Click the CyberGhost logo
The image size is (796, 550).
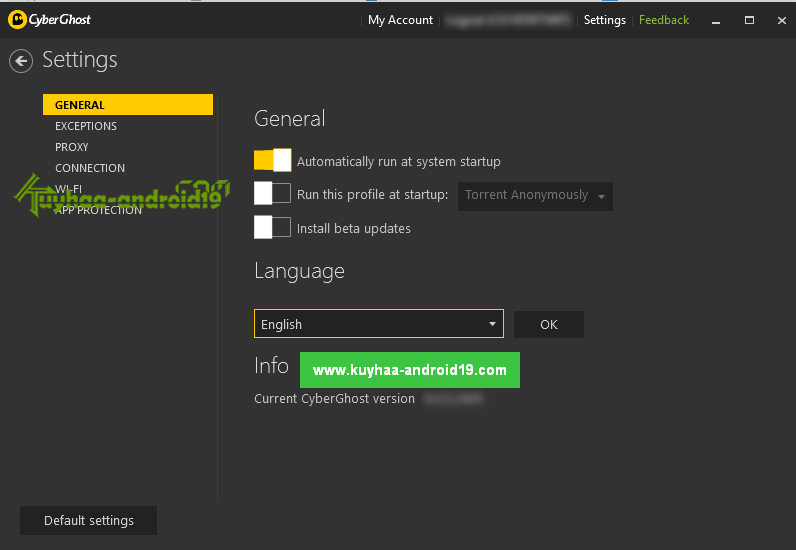point(49,20)
